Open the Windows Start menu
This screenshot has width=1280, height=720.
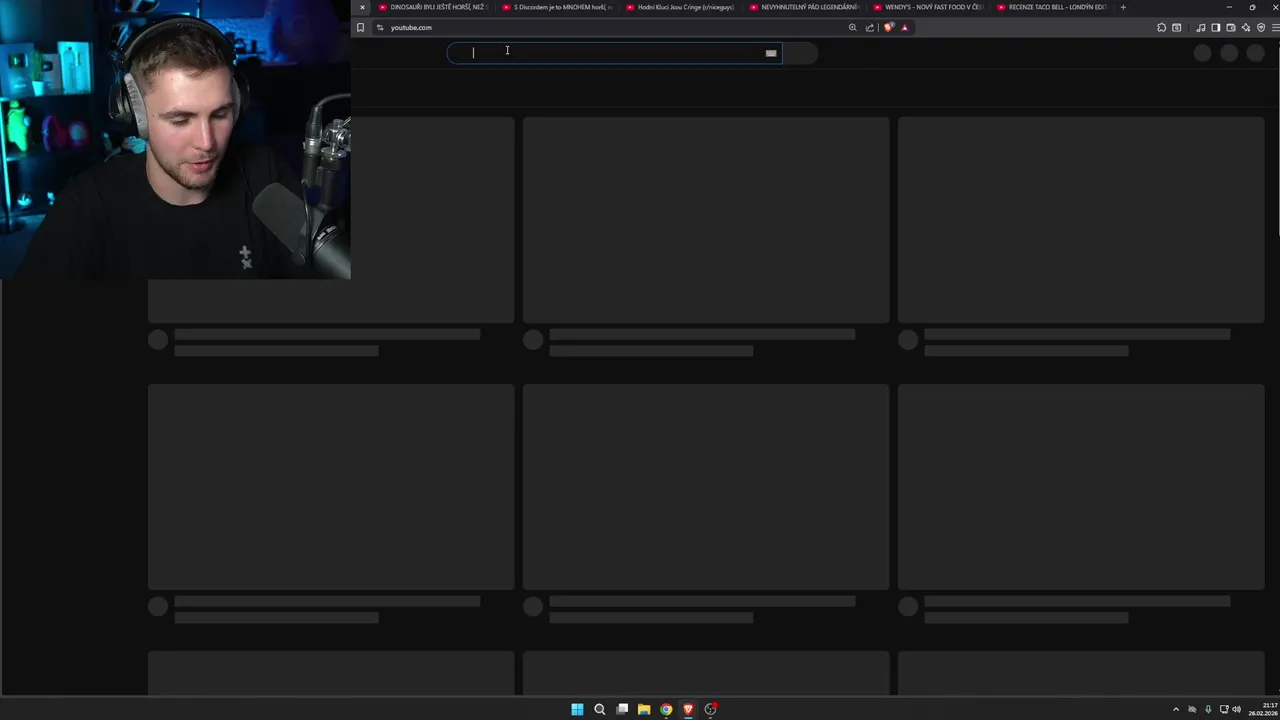pos(577,709)
